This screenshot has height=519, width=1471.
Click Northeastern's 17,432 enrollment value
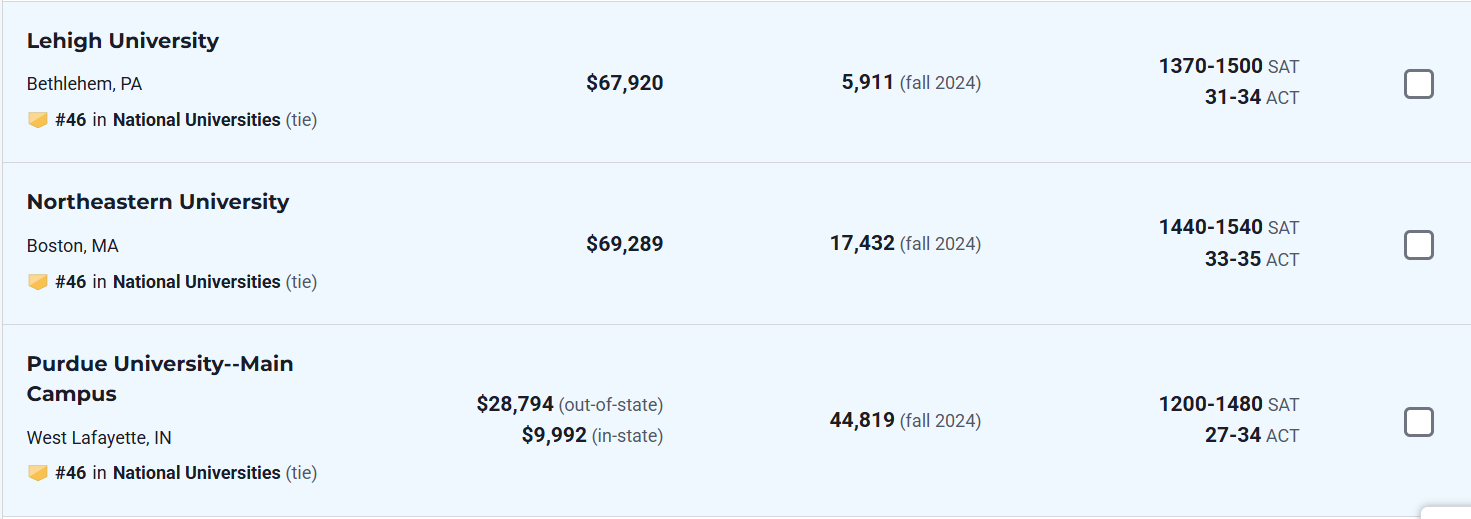point(861,243)
